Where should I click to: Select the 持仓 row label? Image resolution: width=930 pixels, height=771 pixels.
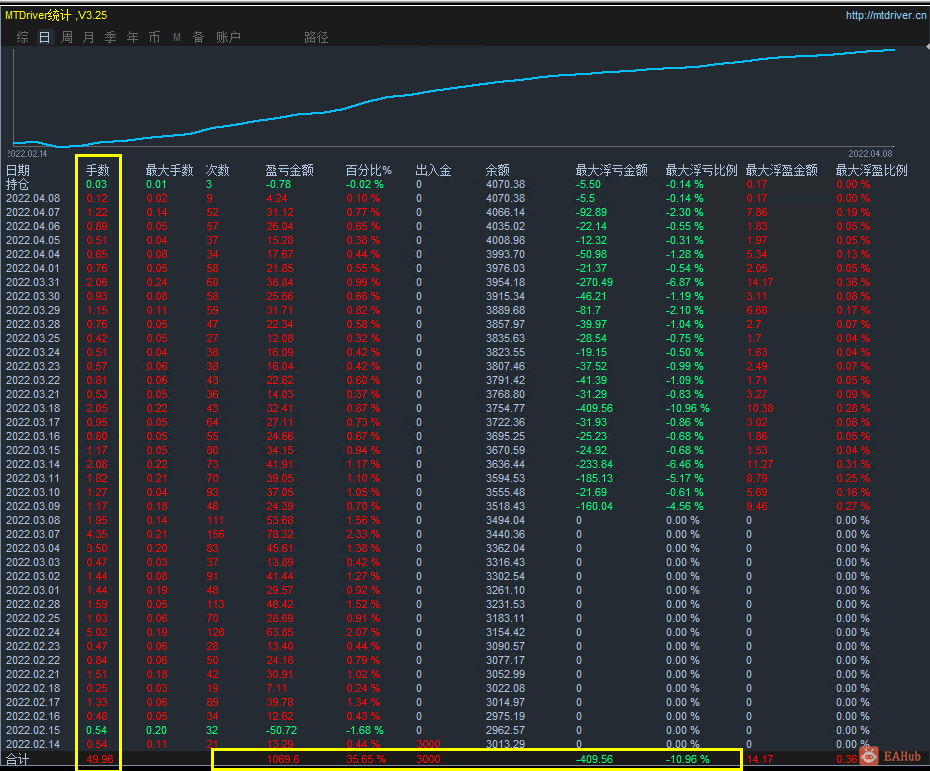(x=18, y=184)
